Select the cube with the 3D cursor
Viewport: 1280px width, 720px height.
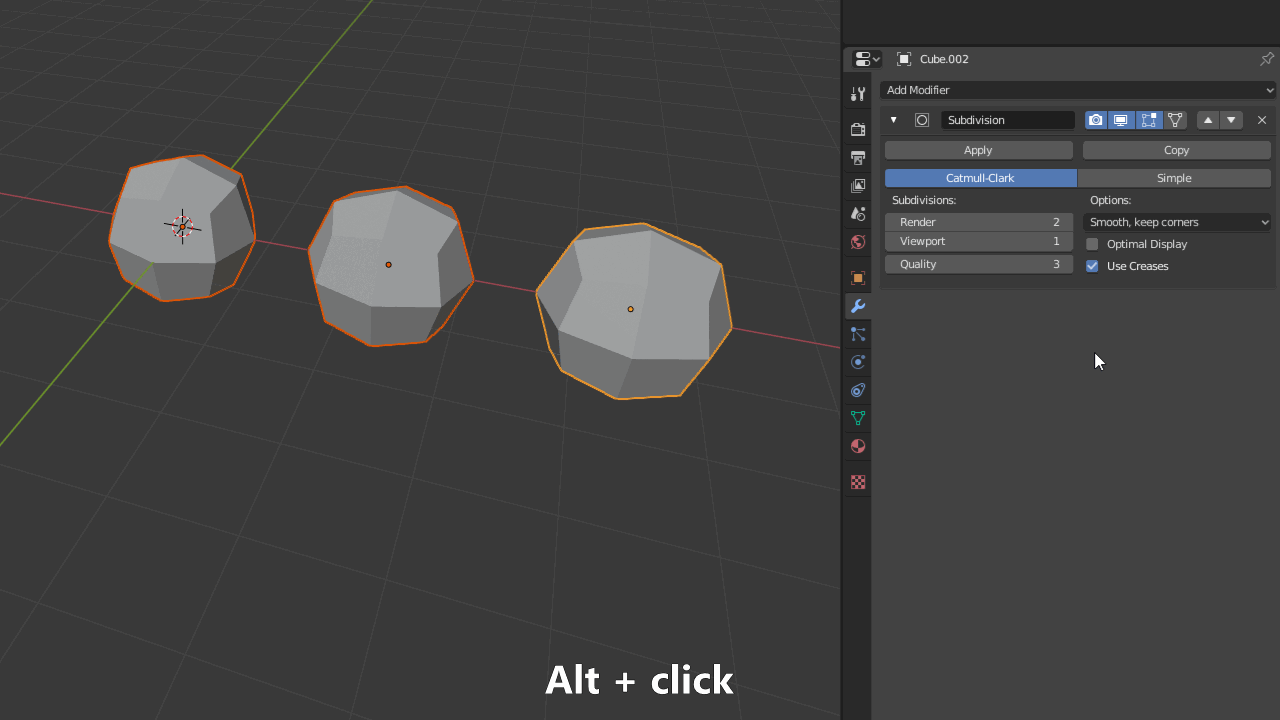pos(182,227)
